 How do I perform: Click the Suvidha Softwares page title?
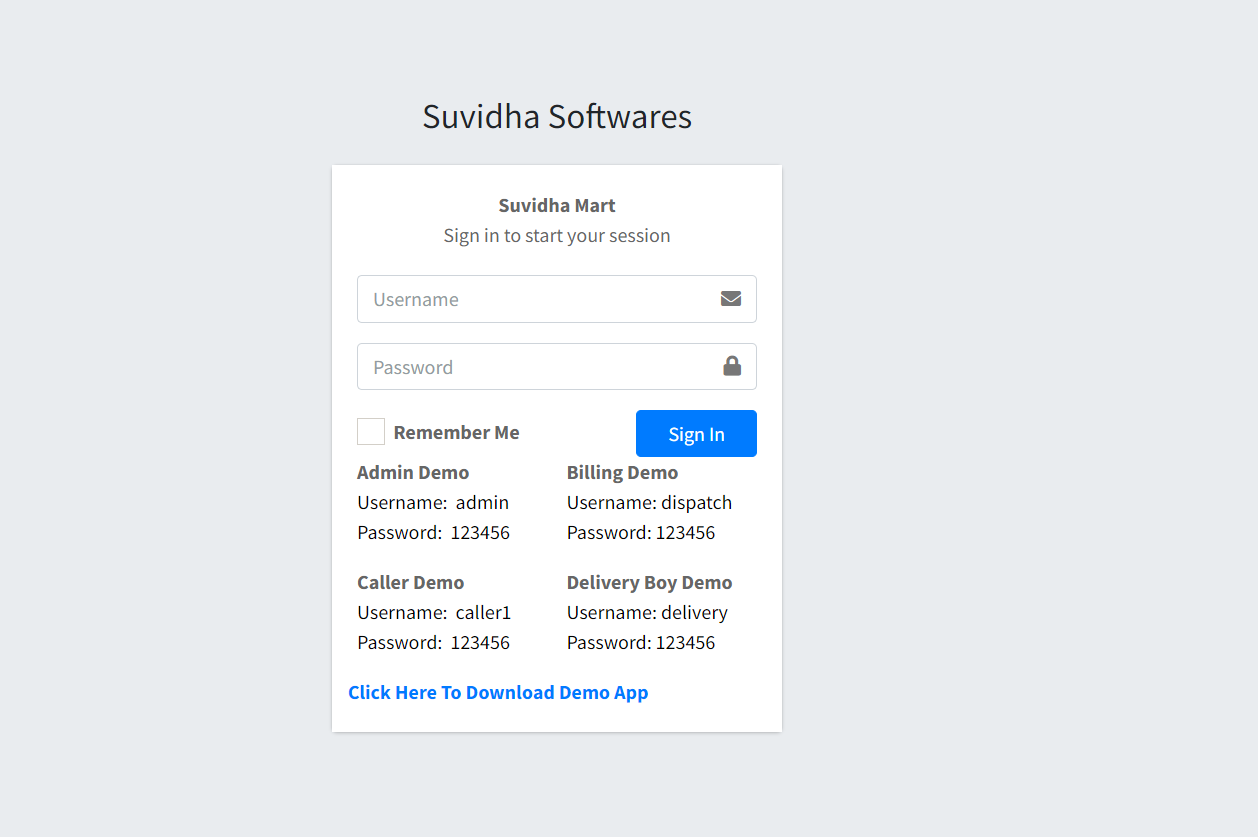(x=557, y=116)
